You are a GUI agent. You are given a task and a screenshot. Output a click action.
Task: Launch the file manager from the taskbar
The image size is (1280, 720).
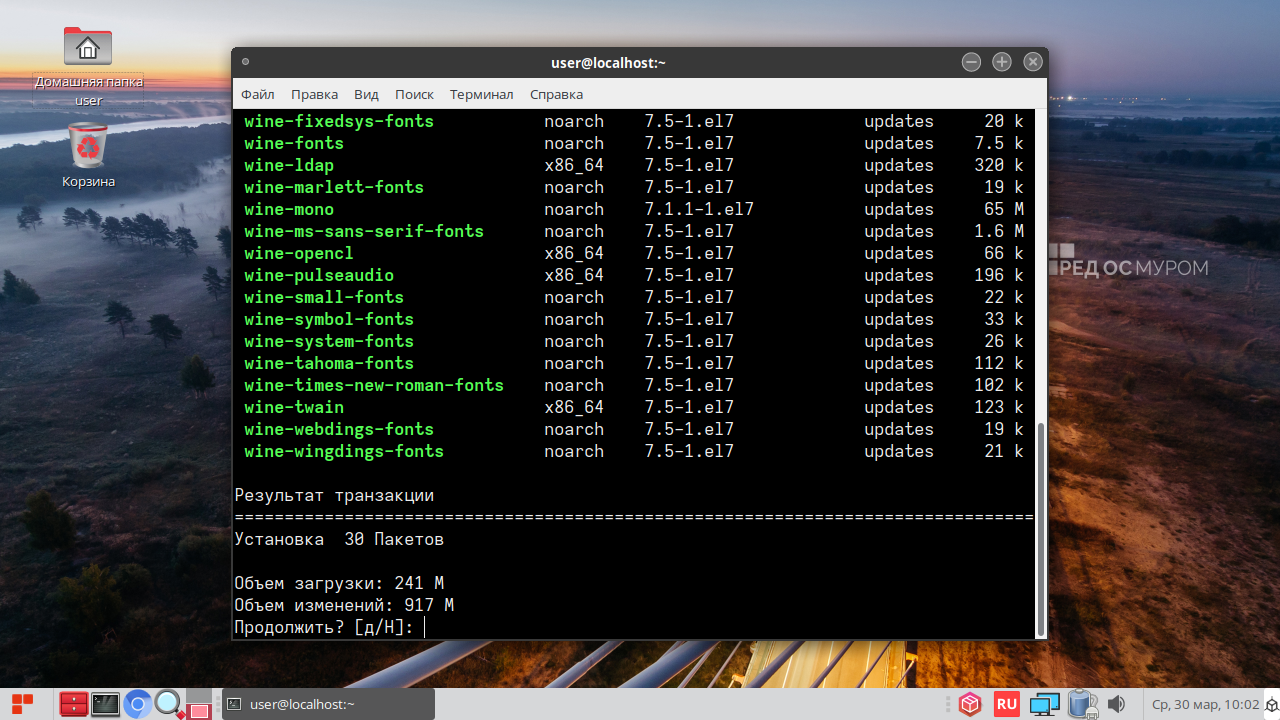click(x=73, y=704)
